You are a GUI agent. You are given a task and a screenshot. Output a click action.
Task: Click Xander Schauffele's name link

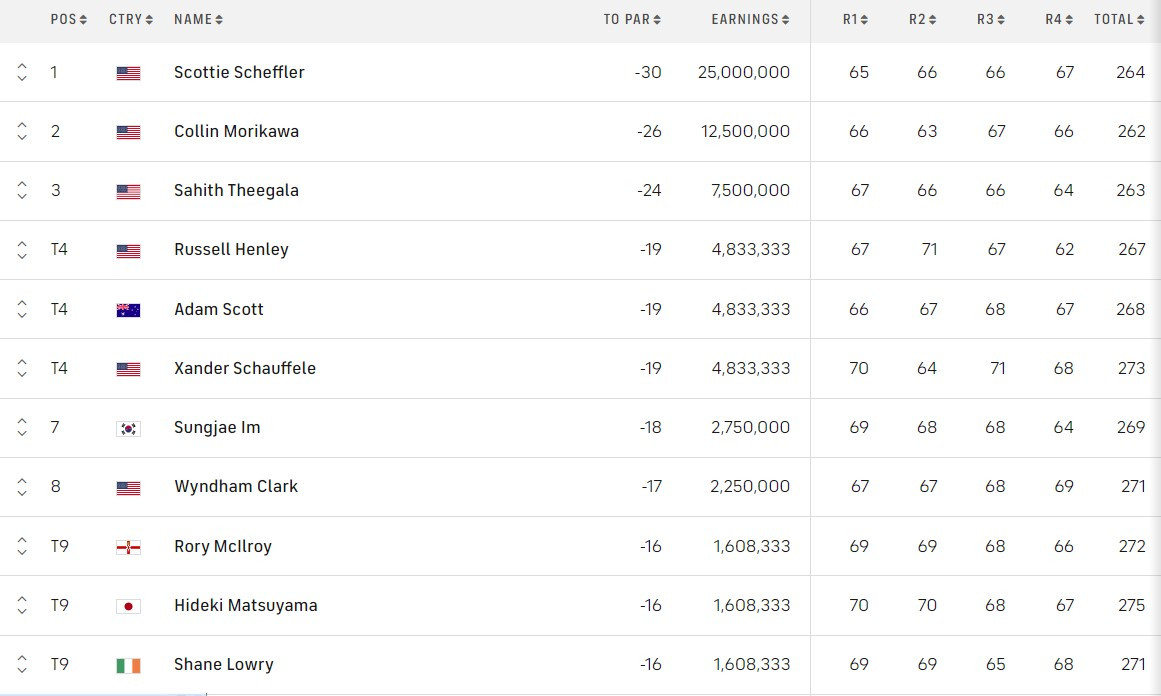[244, 368]
